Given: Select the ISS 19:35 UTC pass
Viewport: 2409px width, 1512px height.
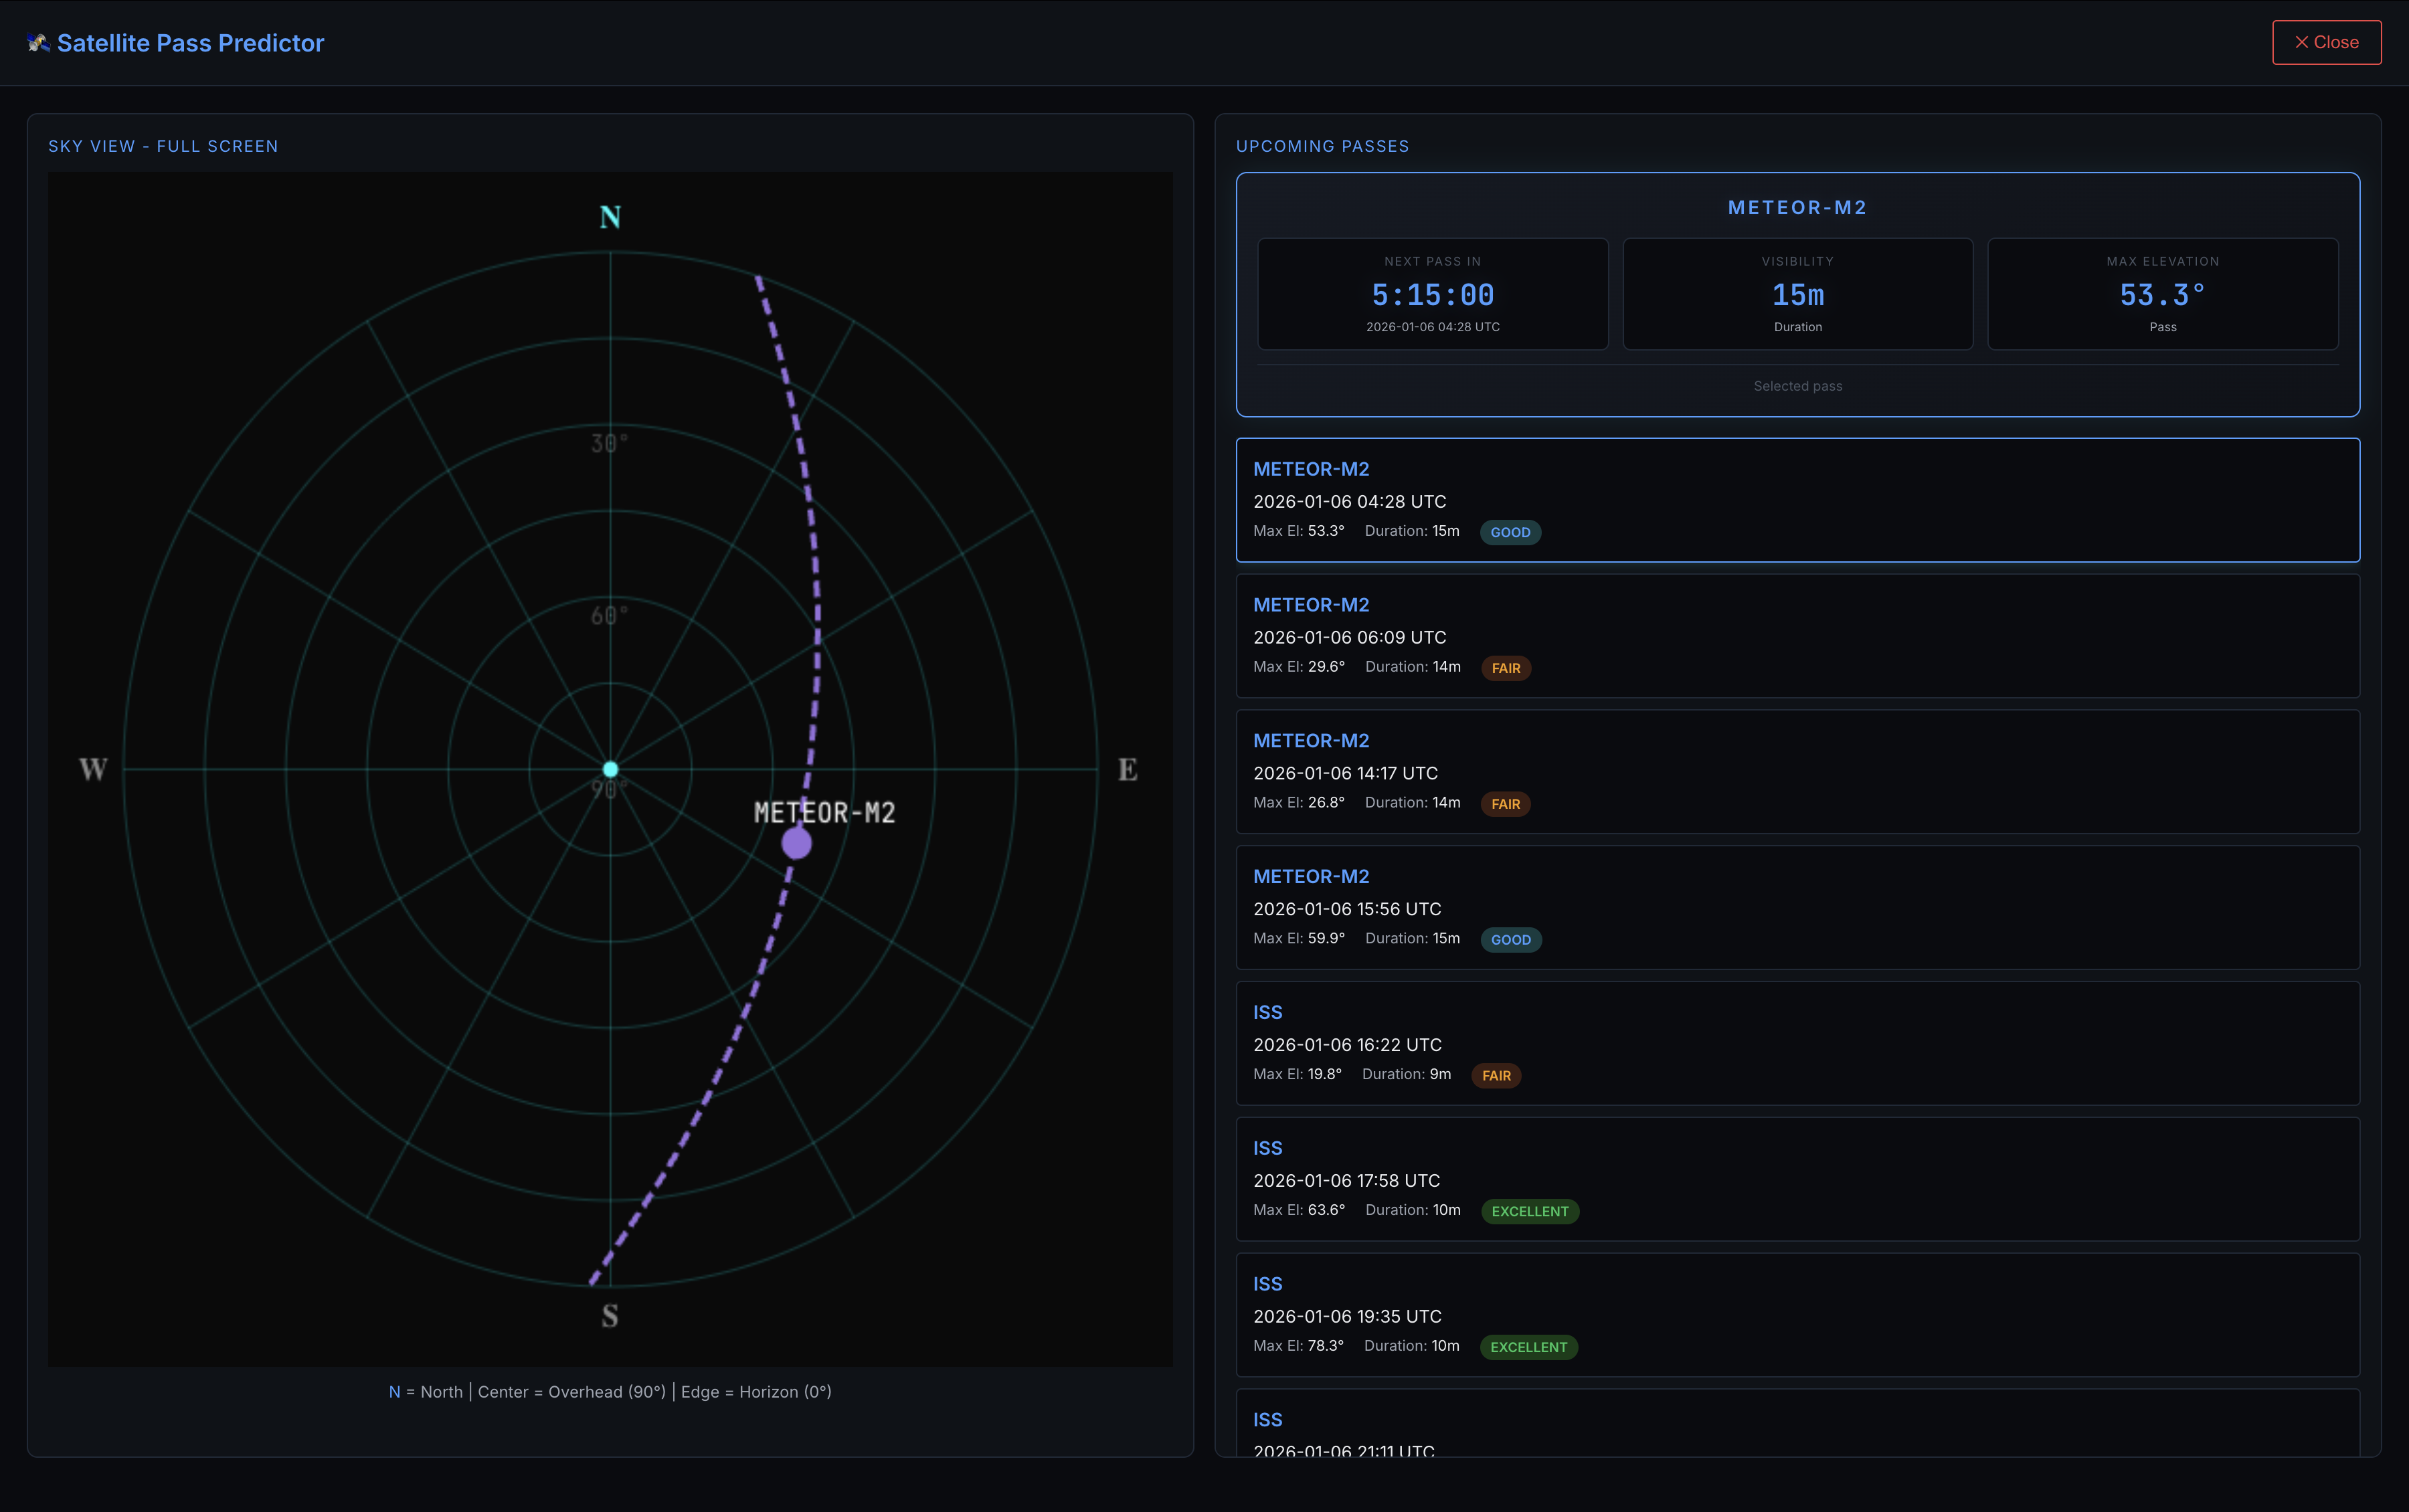Looking at the screenshot, I should pos(1797,1315).
